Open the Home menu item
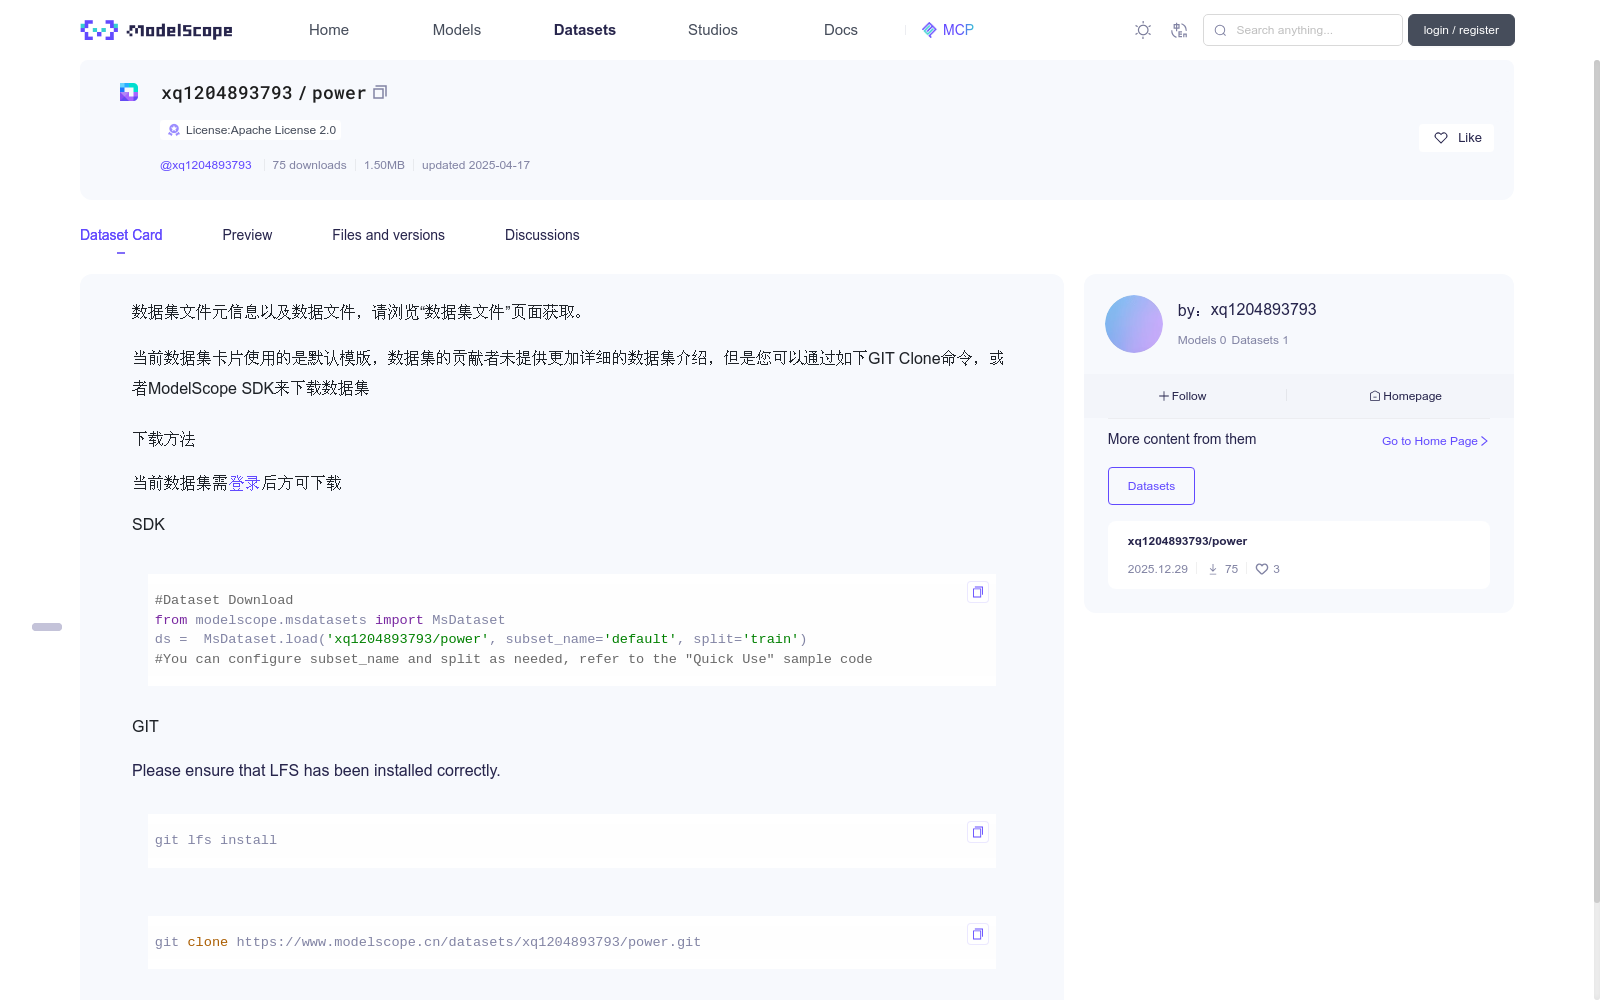 pyautogui.click(x=329, y=30)
